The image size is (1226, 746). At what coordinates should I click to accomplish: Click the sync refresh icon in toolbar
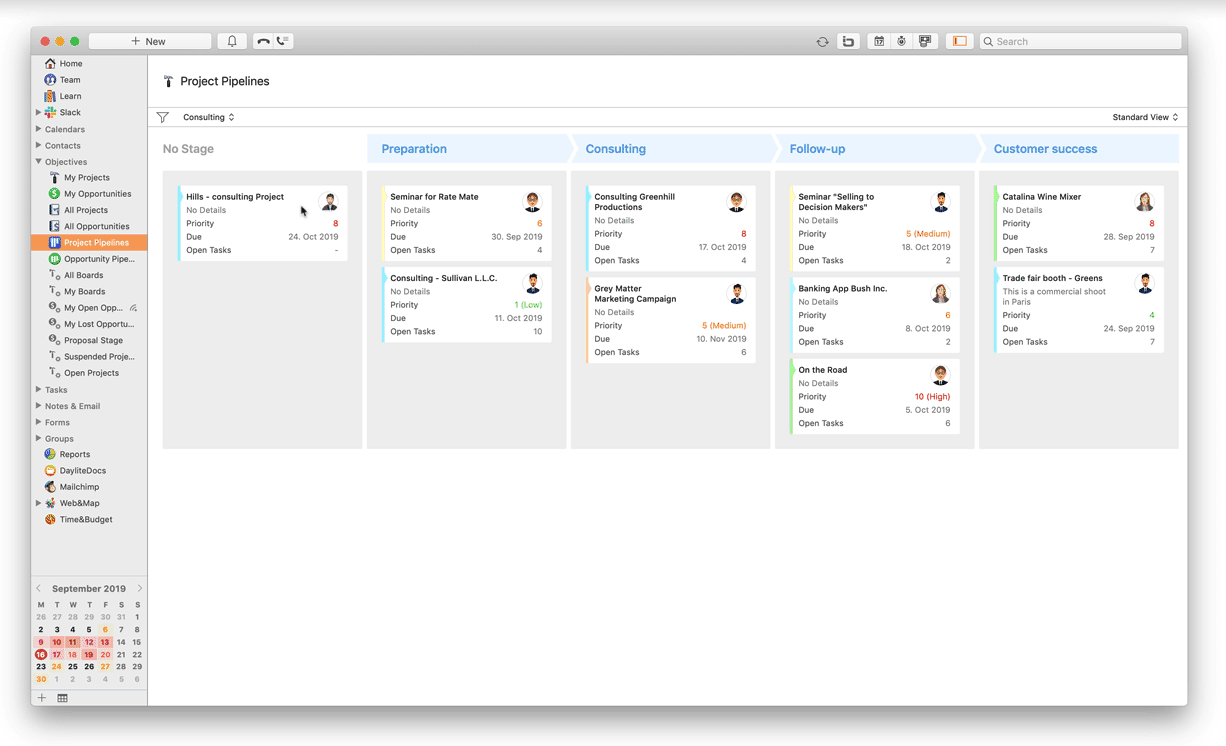click(822, 42)
